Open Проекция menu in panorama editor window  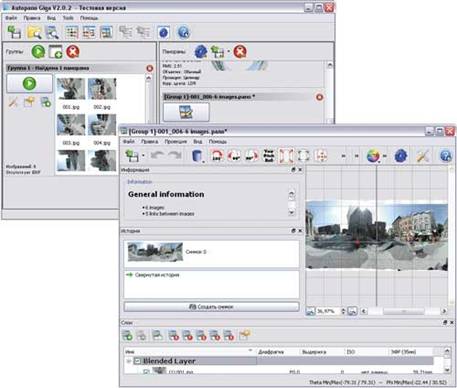pyautogui.click(x=176, y=142)
